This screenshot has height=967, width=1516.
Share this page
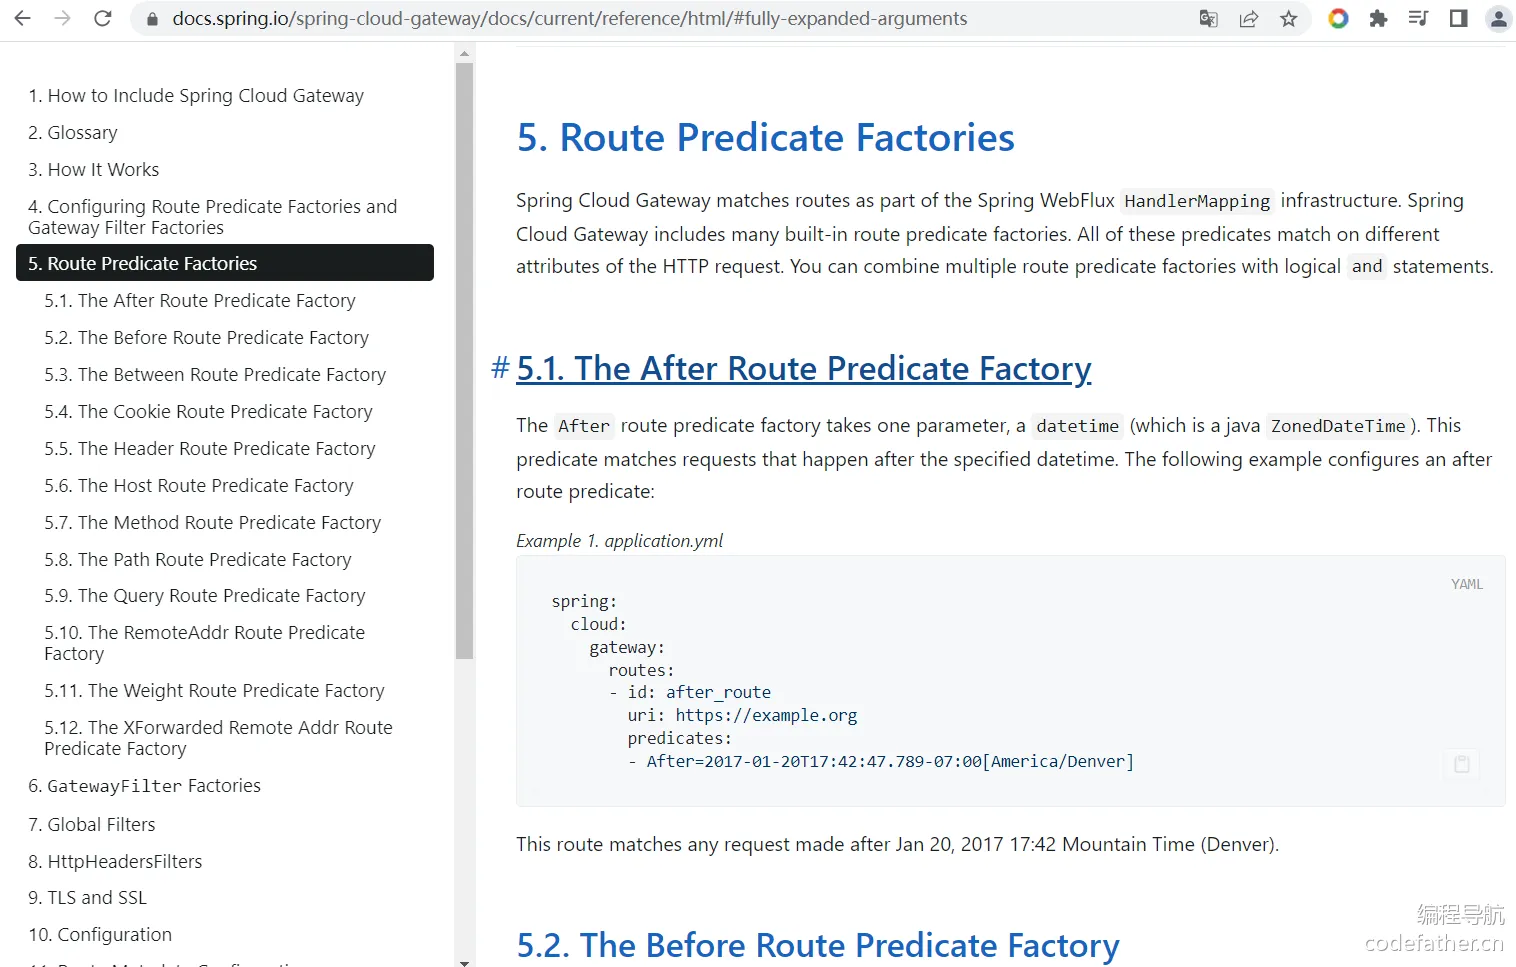tap(1248, 18)
